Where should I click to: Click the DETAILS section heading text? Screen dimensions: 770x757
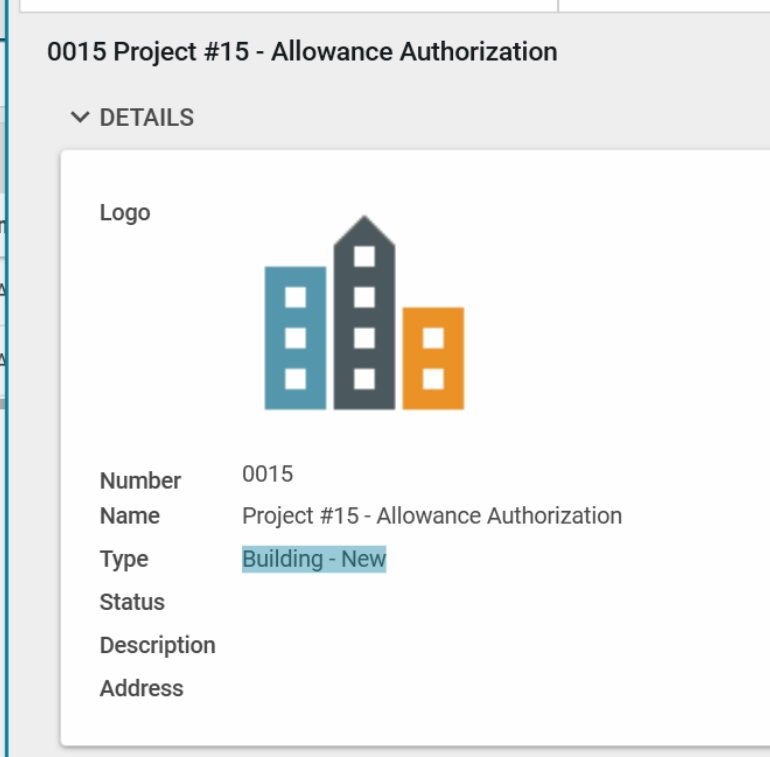click(146, 118)
